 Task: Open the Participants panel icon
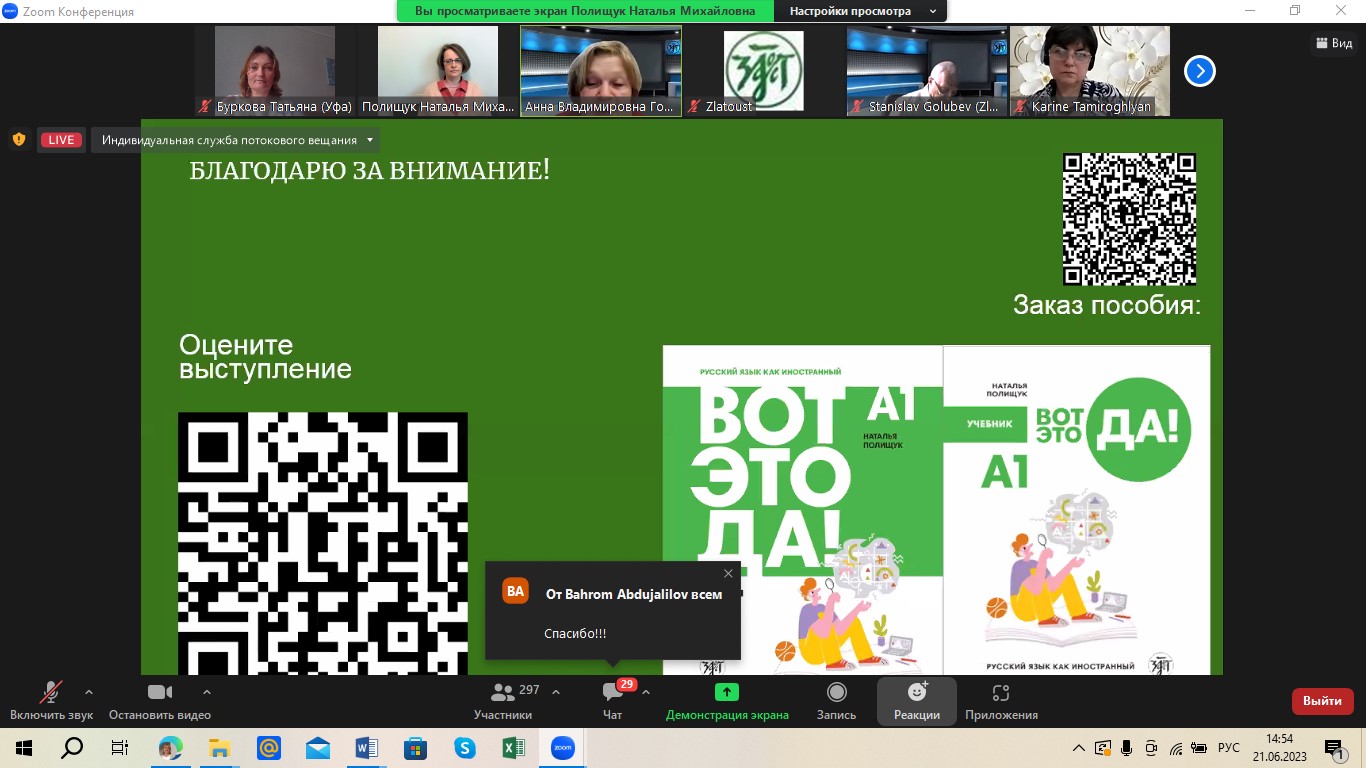pyautogui.click(x=504, y=692)
